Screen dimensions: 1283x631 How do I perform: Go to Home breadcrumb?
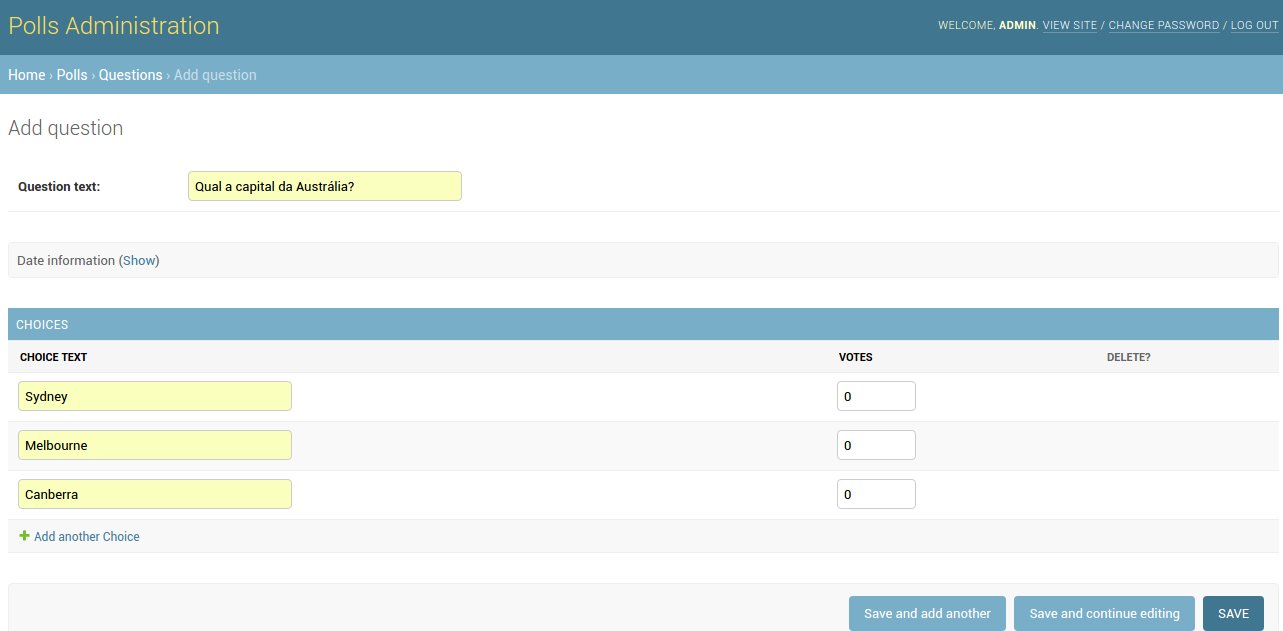point(26,75)
